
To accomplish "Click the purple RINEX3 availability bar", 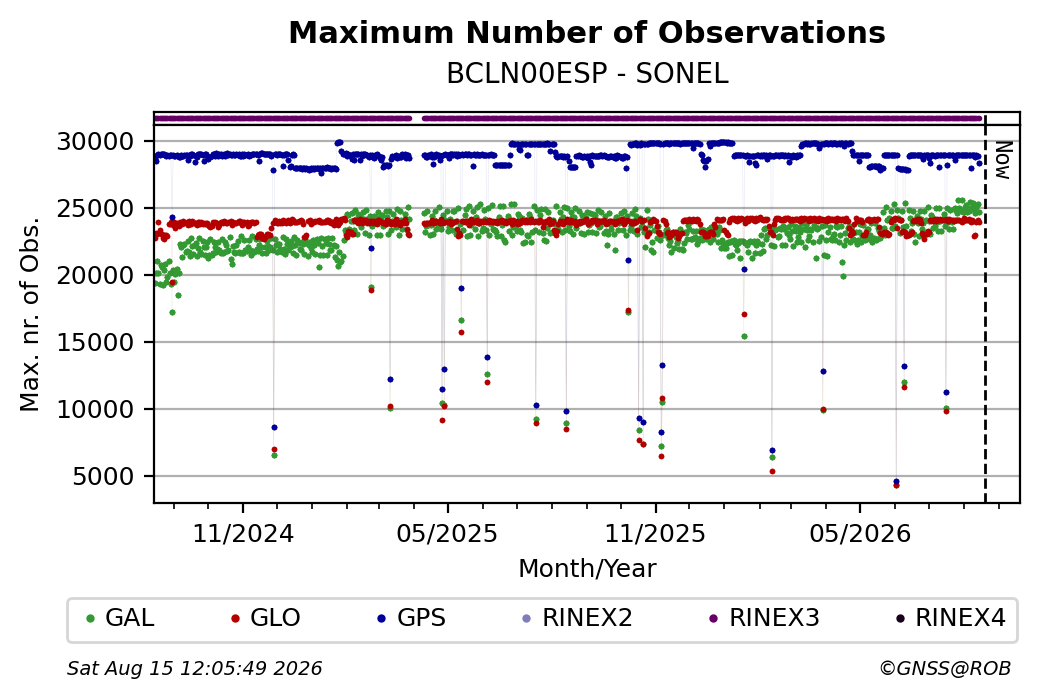I will [568, 119].
